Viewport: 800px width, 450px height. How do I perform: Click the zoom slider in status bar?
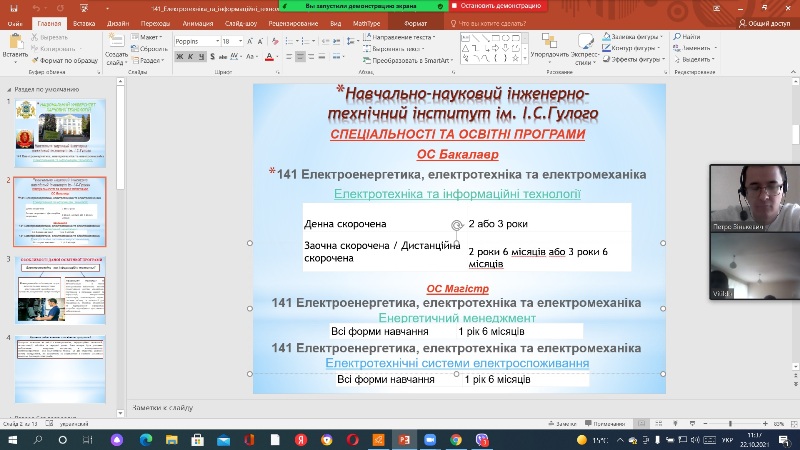click(730, 424)
